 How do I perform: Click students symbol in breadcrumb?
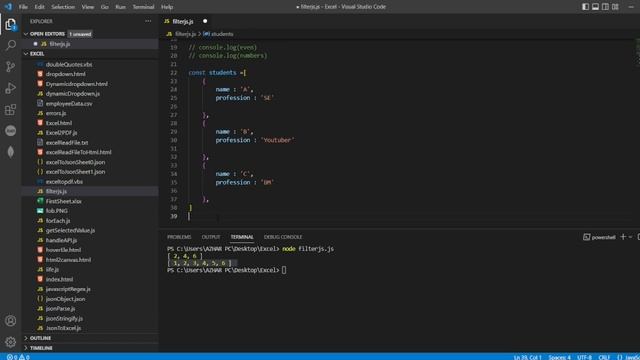click(222, 34)
